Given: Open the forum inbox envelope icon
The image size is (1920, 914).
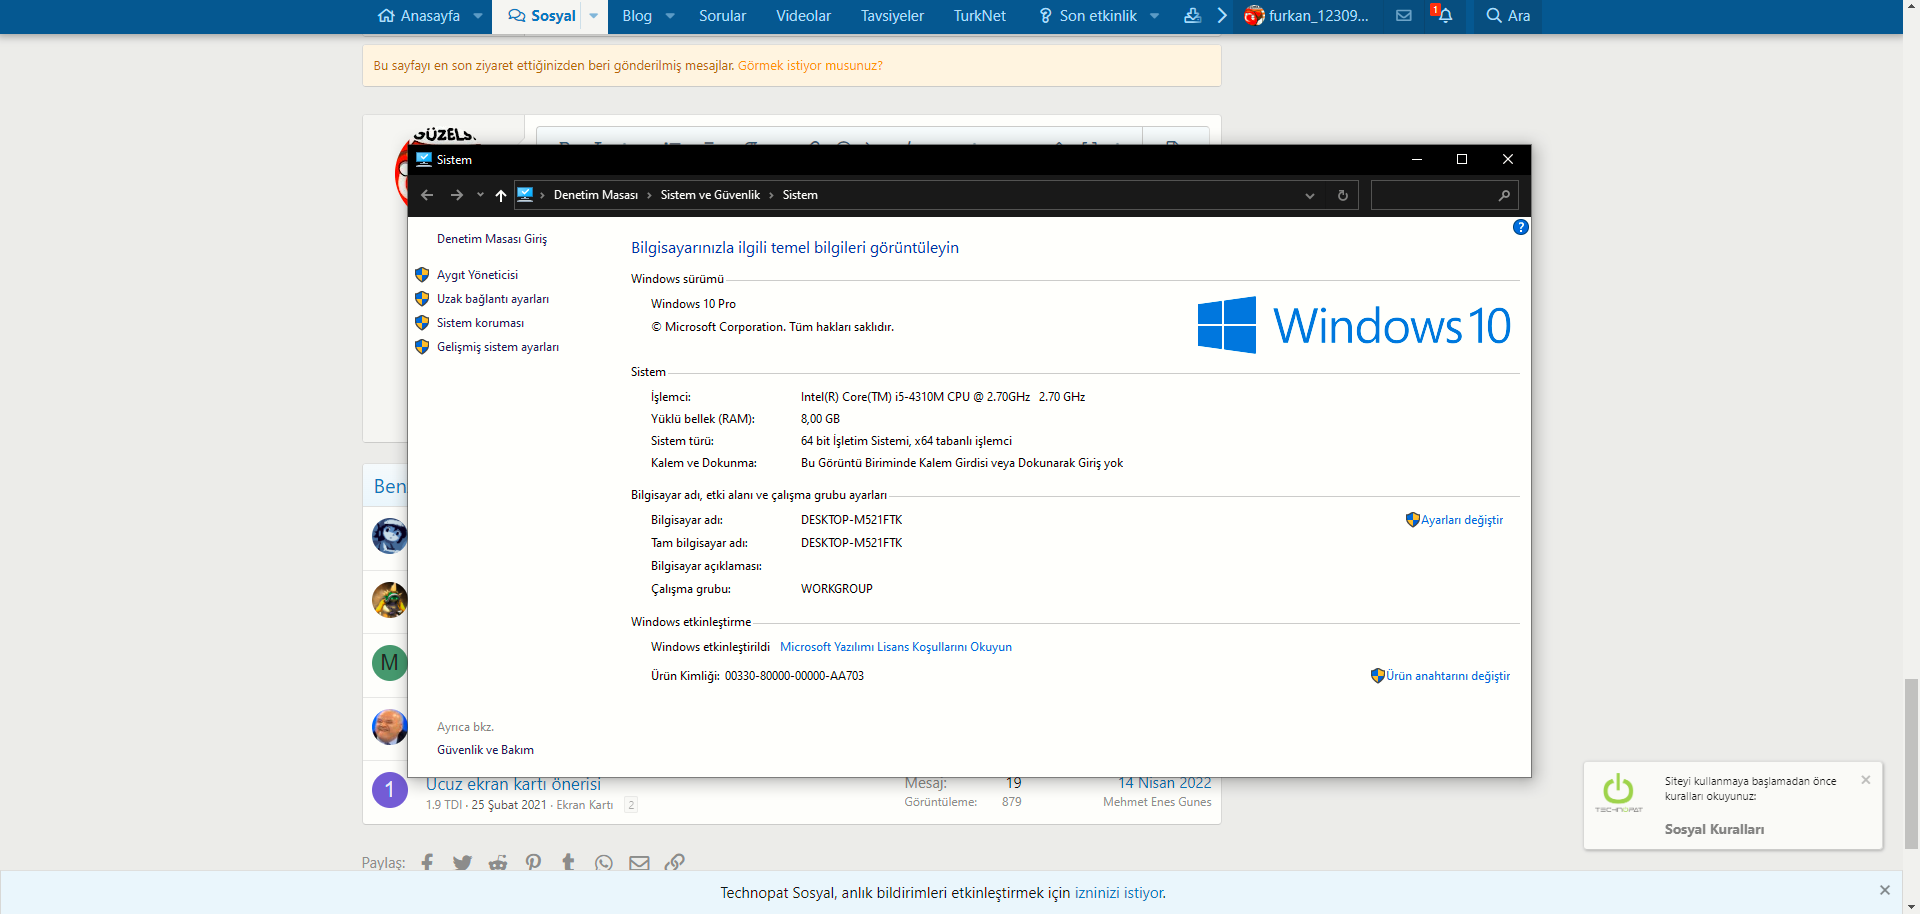Looking at the screenshot, I should click(1404, 16).
